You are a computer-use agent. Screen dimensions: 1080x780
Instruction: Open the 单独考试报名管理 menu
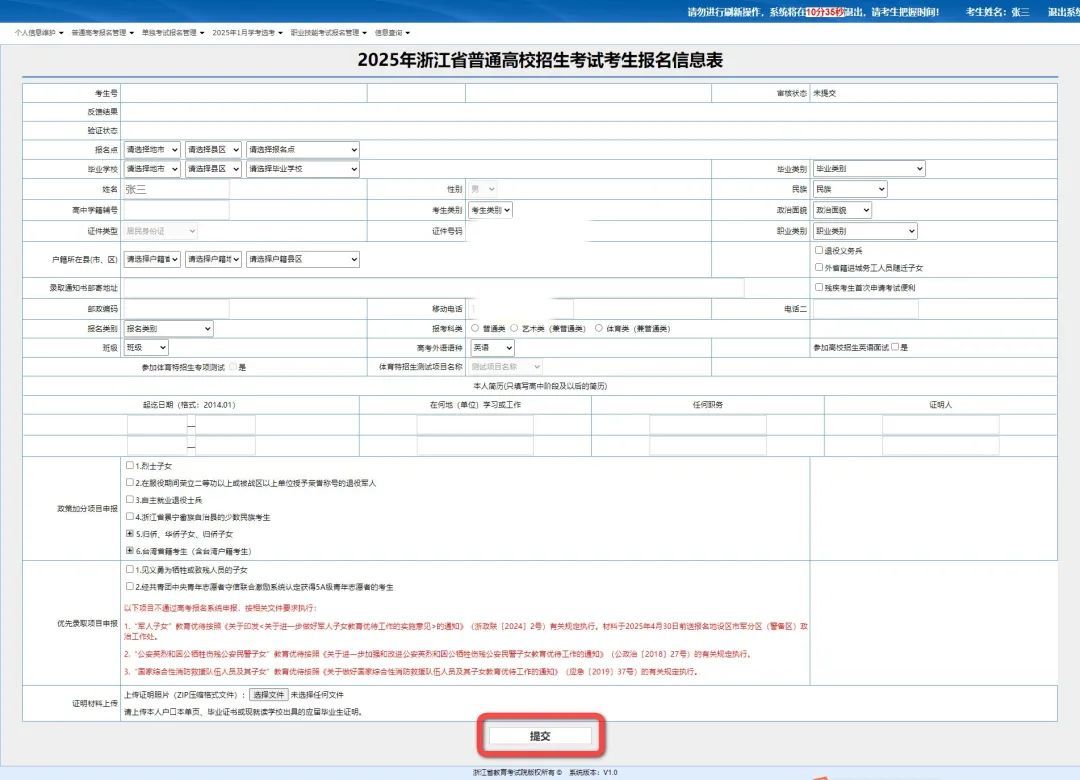(173, 32)
